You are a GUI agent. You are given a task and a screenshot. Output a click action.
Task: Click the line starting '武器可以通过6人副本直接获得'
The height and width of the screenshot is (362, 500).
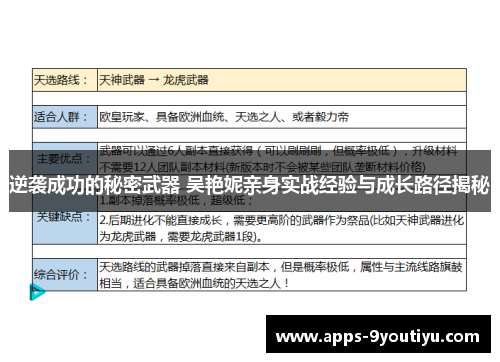pyautogui.click(x=278, y=151)
